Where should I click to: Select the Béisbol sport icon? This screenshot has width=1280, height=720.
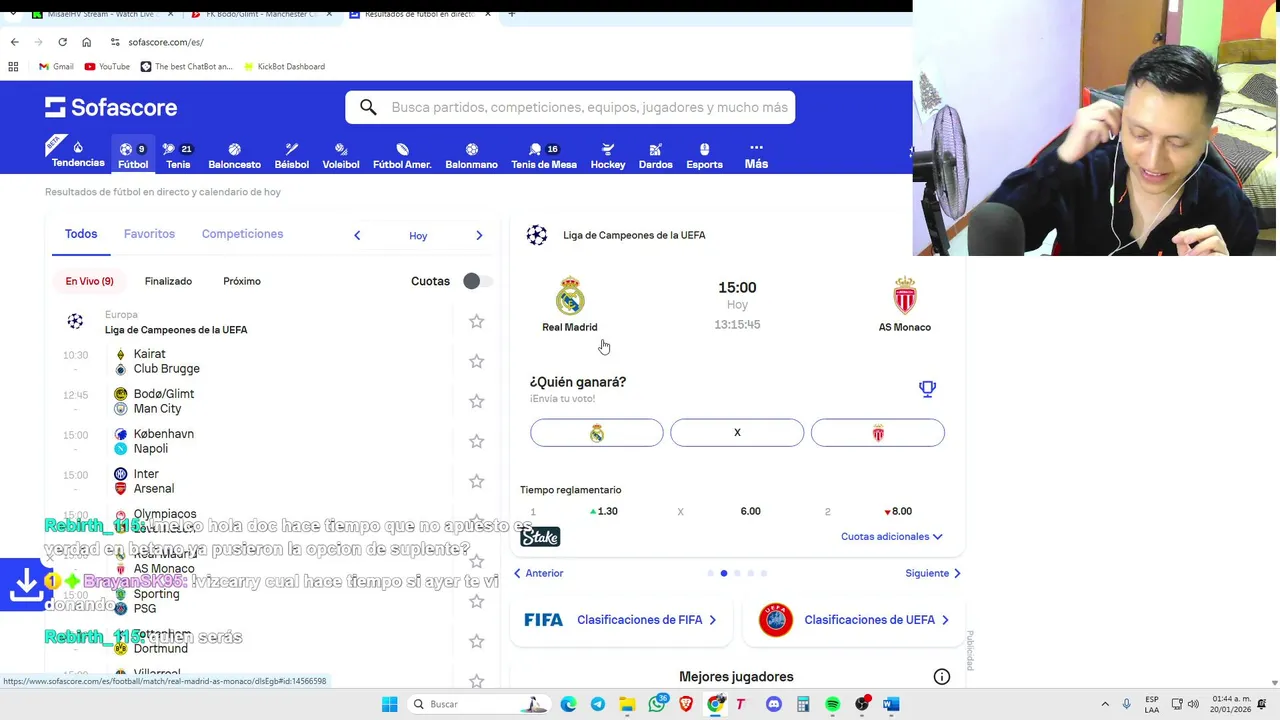coord(291,155)
